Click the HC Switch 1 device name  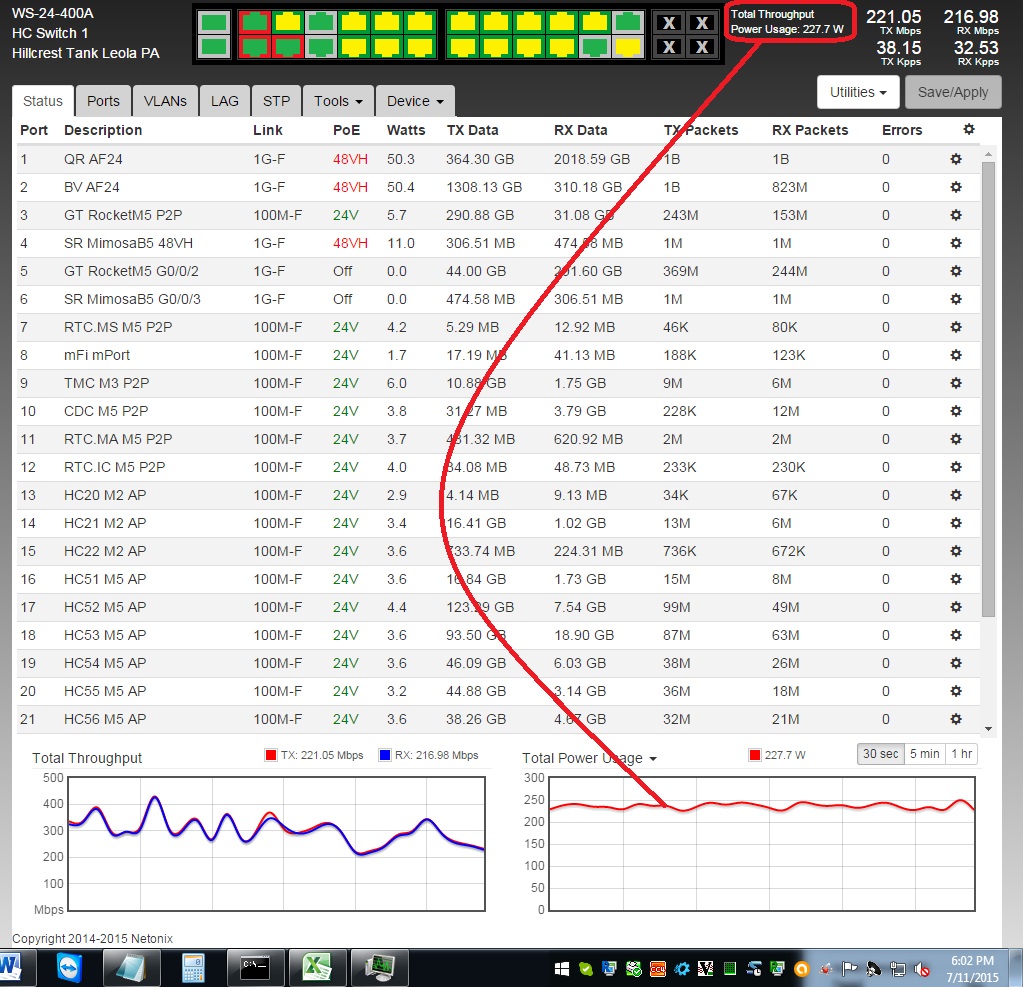click(50, 33)
